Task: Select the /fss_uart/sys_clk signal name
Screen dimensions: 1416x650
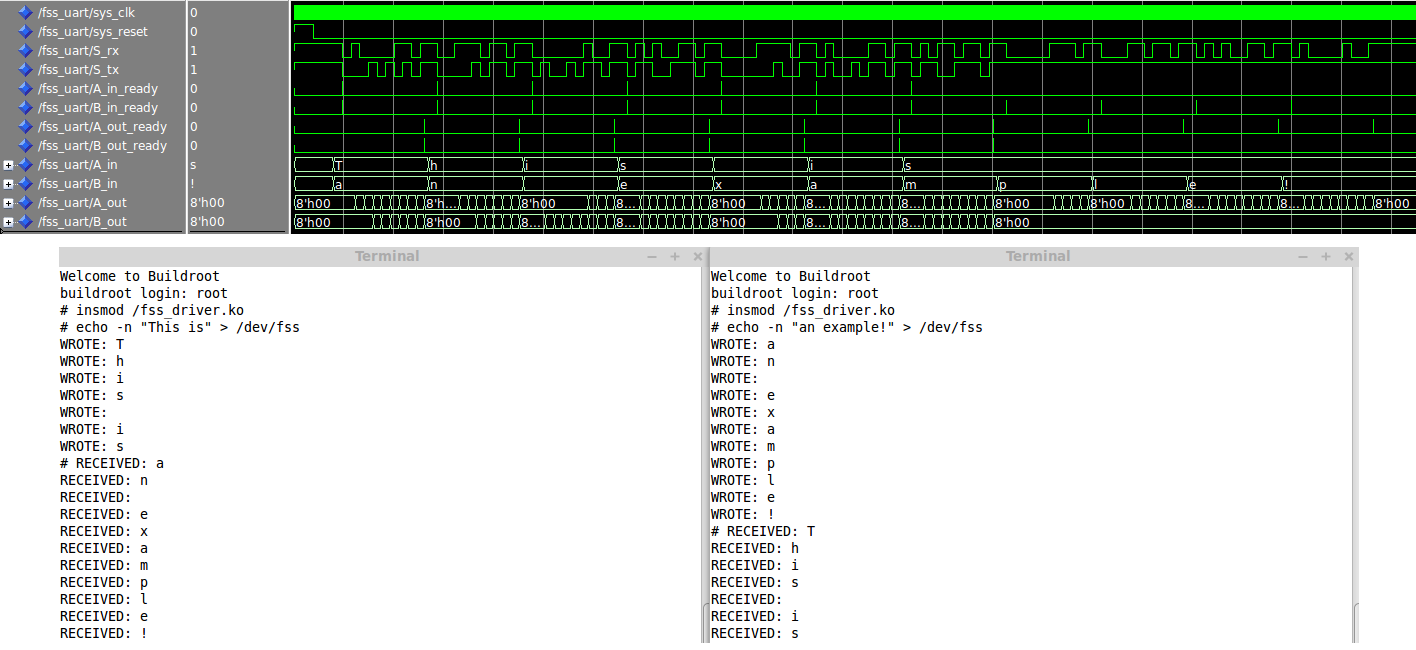Action: (86, 13)
